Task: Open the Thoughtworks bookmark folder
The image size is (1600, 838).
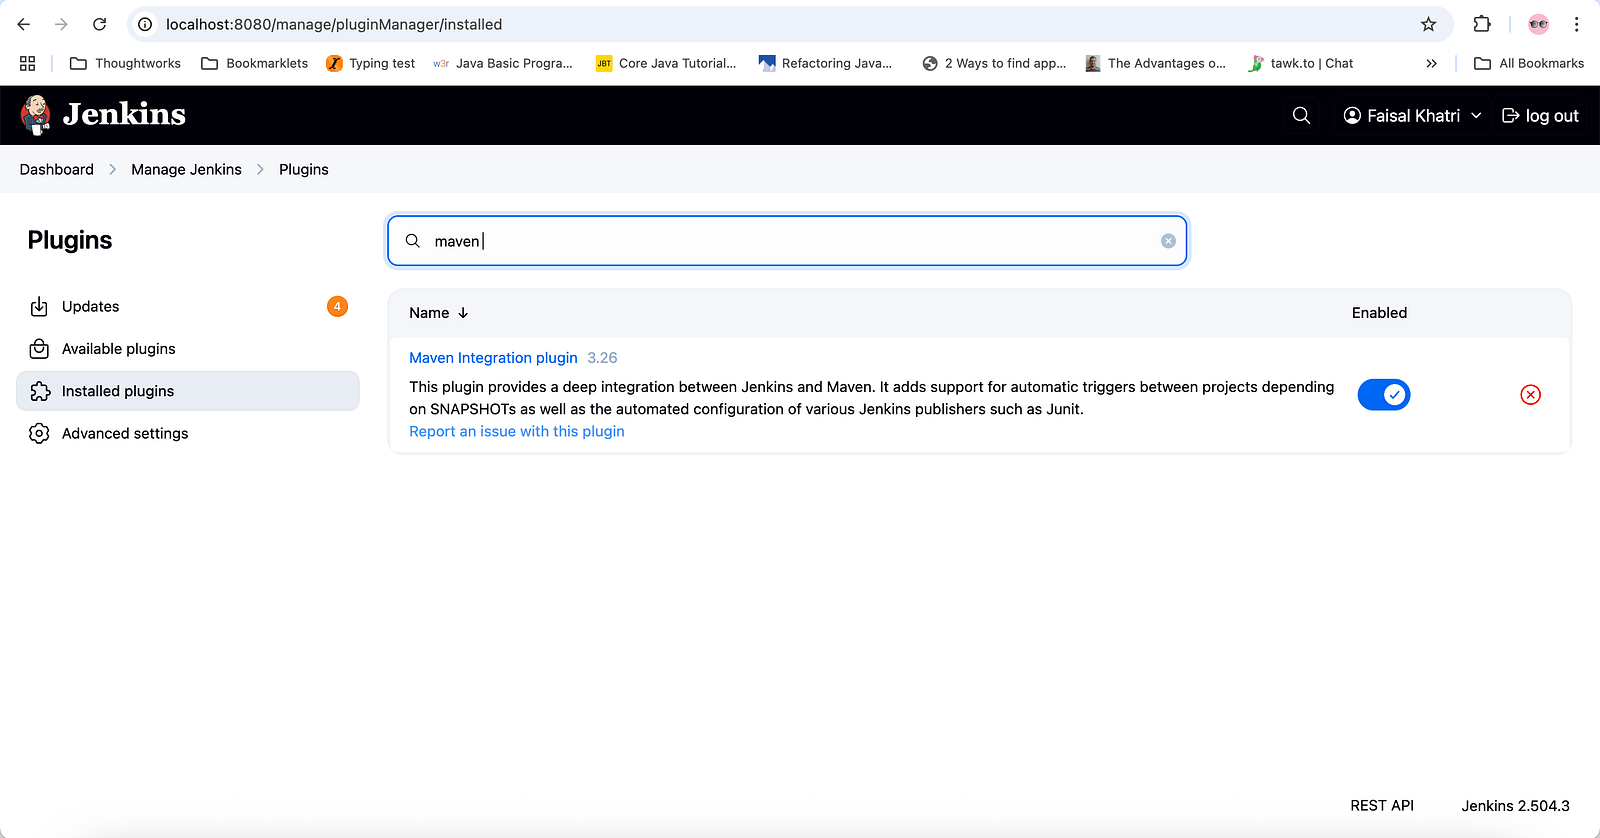Action: [x=126, y=63]
